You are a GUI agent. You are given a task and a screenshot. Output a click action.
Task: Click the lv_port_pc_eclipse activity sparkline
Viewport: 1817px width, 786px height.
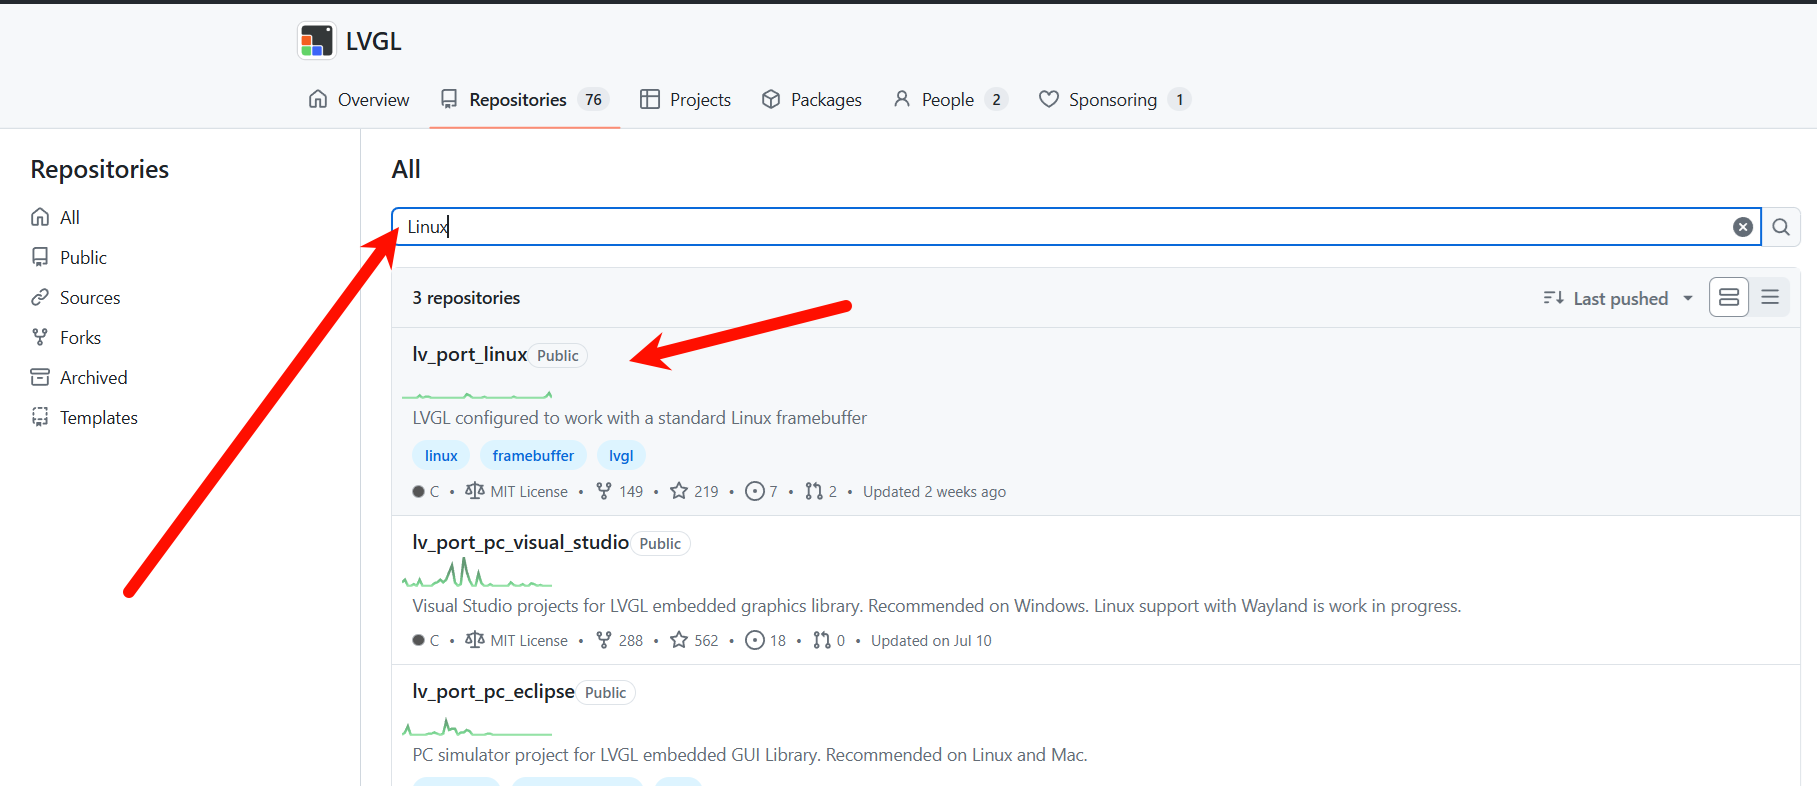coord(477,727)
